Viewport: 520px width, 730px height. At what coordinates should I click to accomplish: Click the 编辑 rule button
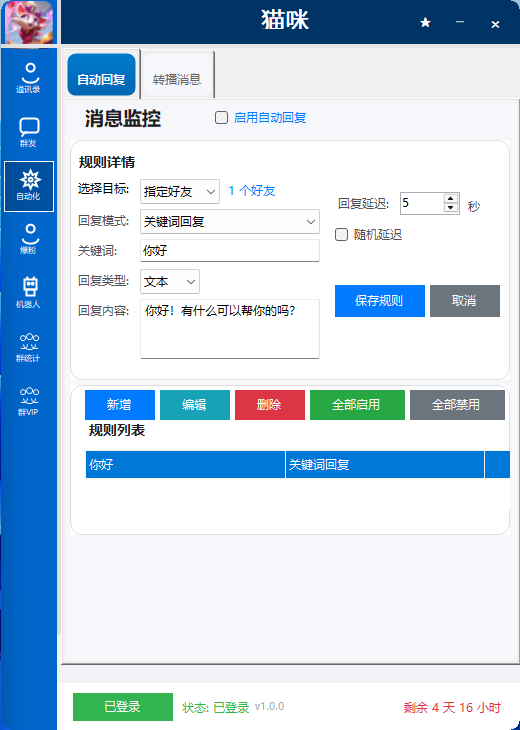click(x=195, y=405)
